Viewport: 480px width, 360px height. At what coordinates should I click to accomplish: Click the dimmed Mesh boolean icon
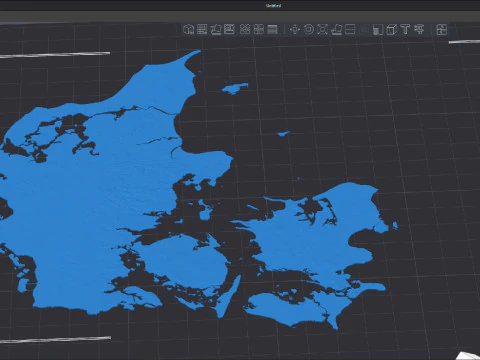364,29
